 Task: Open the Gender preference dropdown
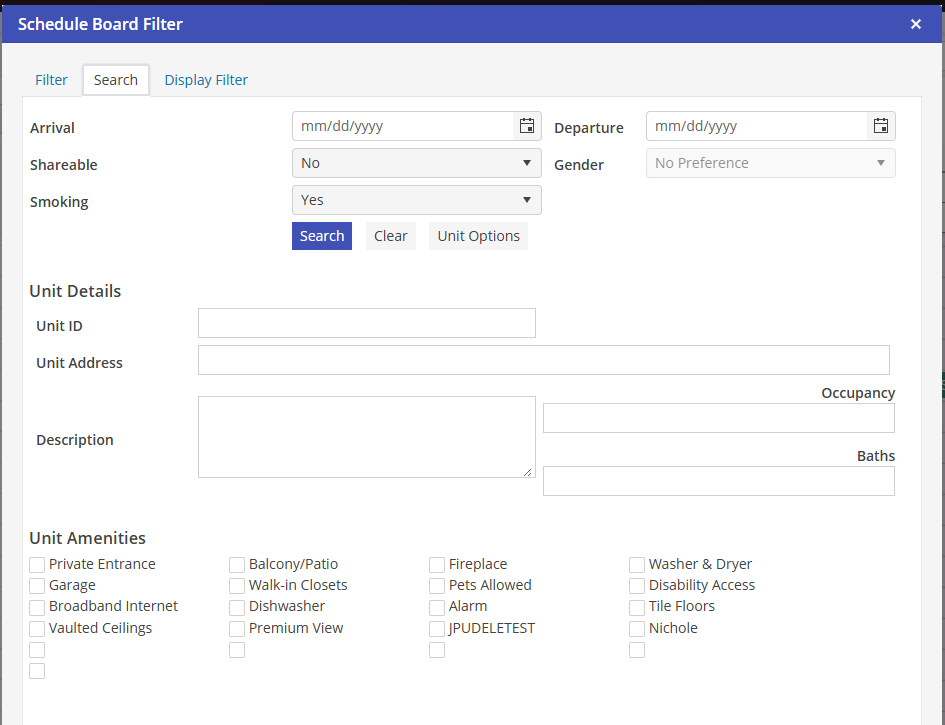pos(770,163)
